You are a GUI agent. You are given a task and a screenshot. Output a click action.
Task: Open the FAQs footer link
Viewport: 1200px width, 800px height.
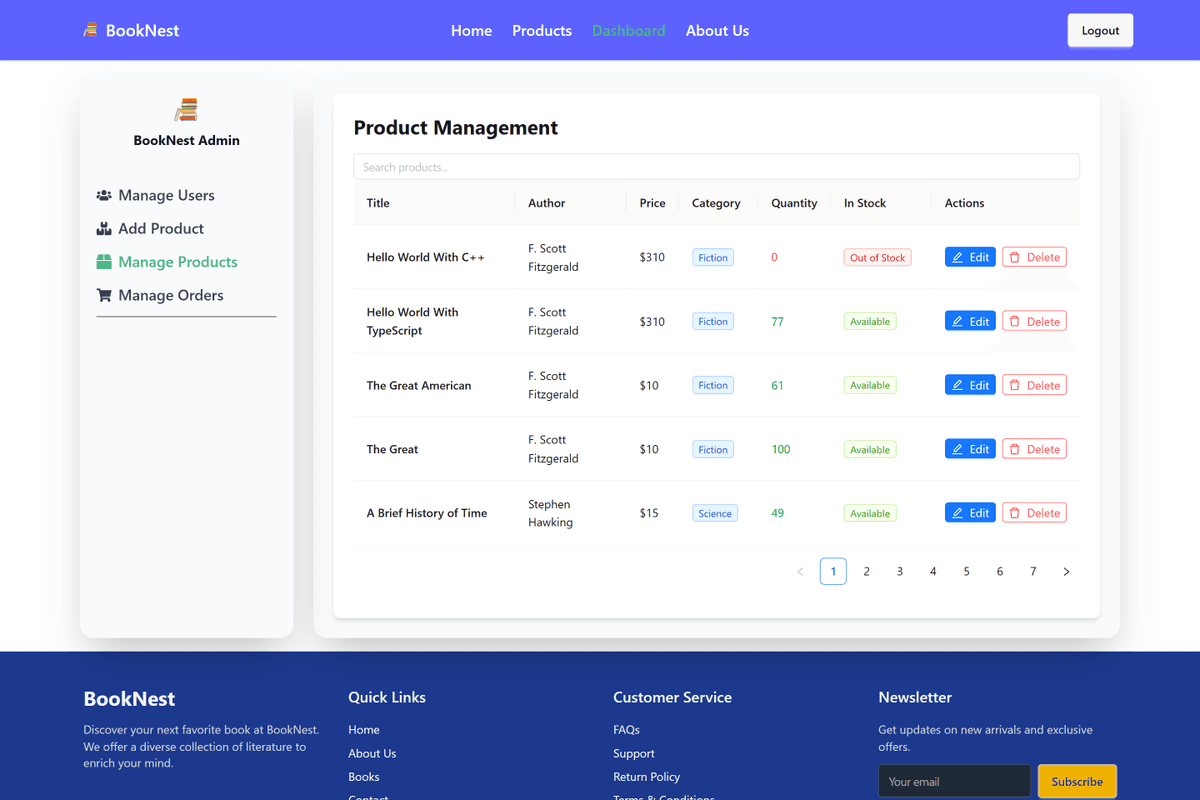tap(626, 730)
